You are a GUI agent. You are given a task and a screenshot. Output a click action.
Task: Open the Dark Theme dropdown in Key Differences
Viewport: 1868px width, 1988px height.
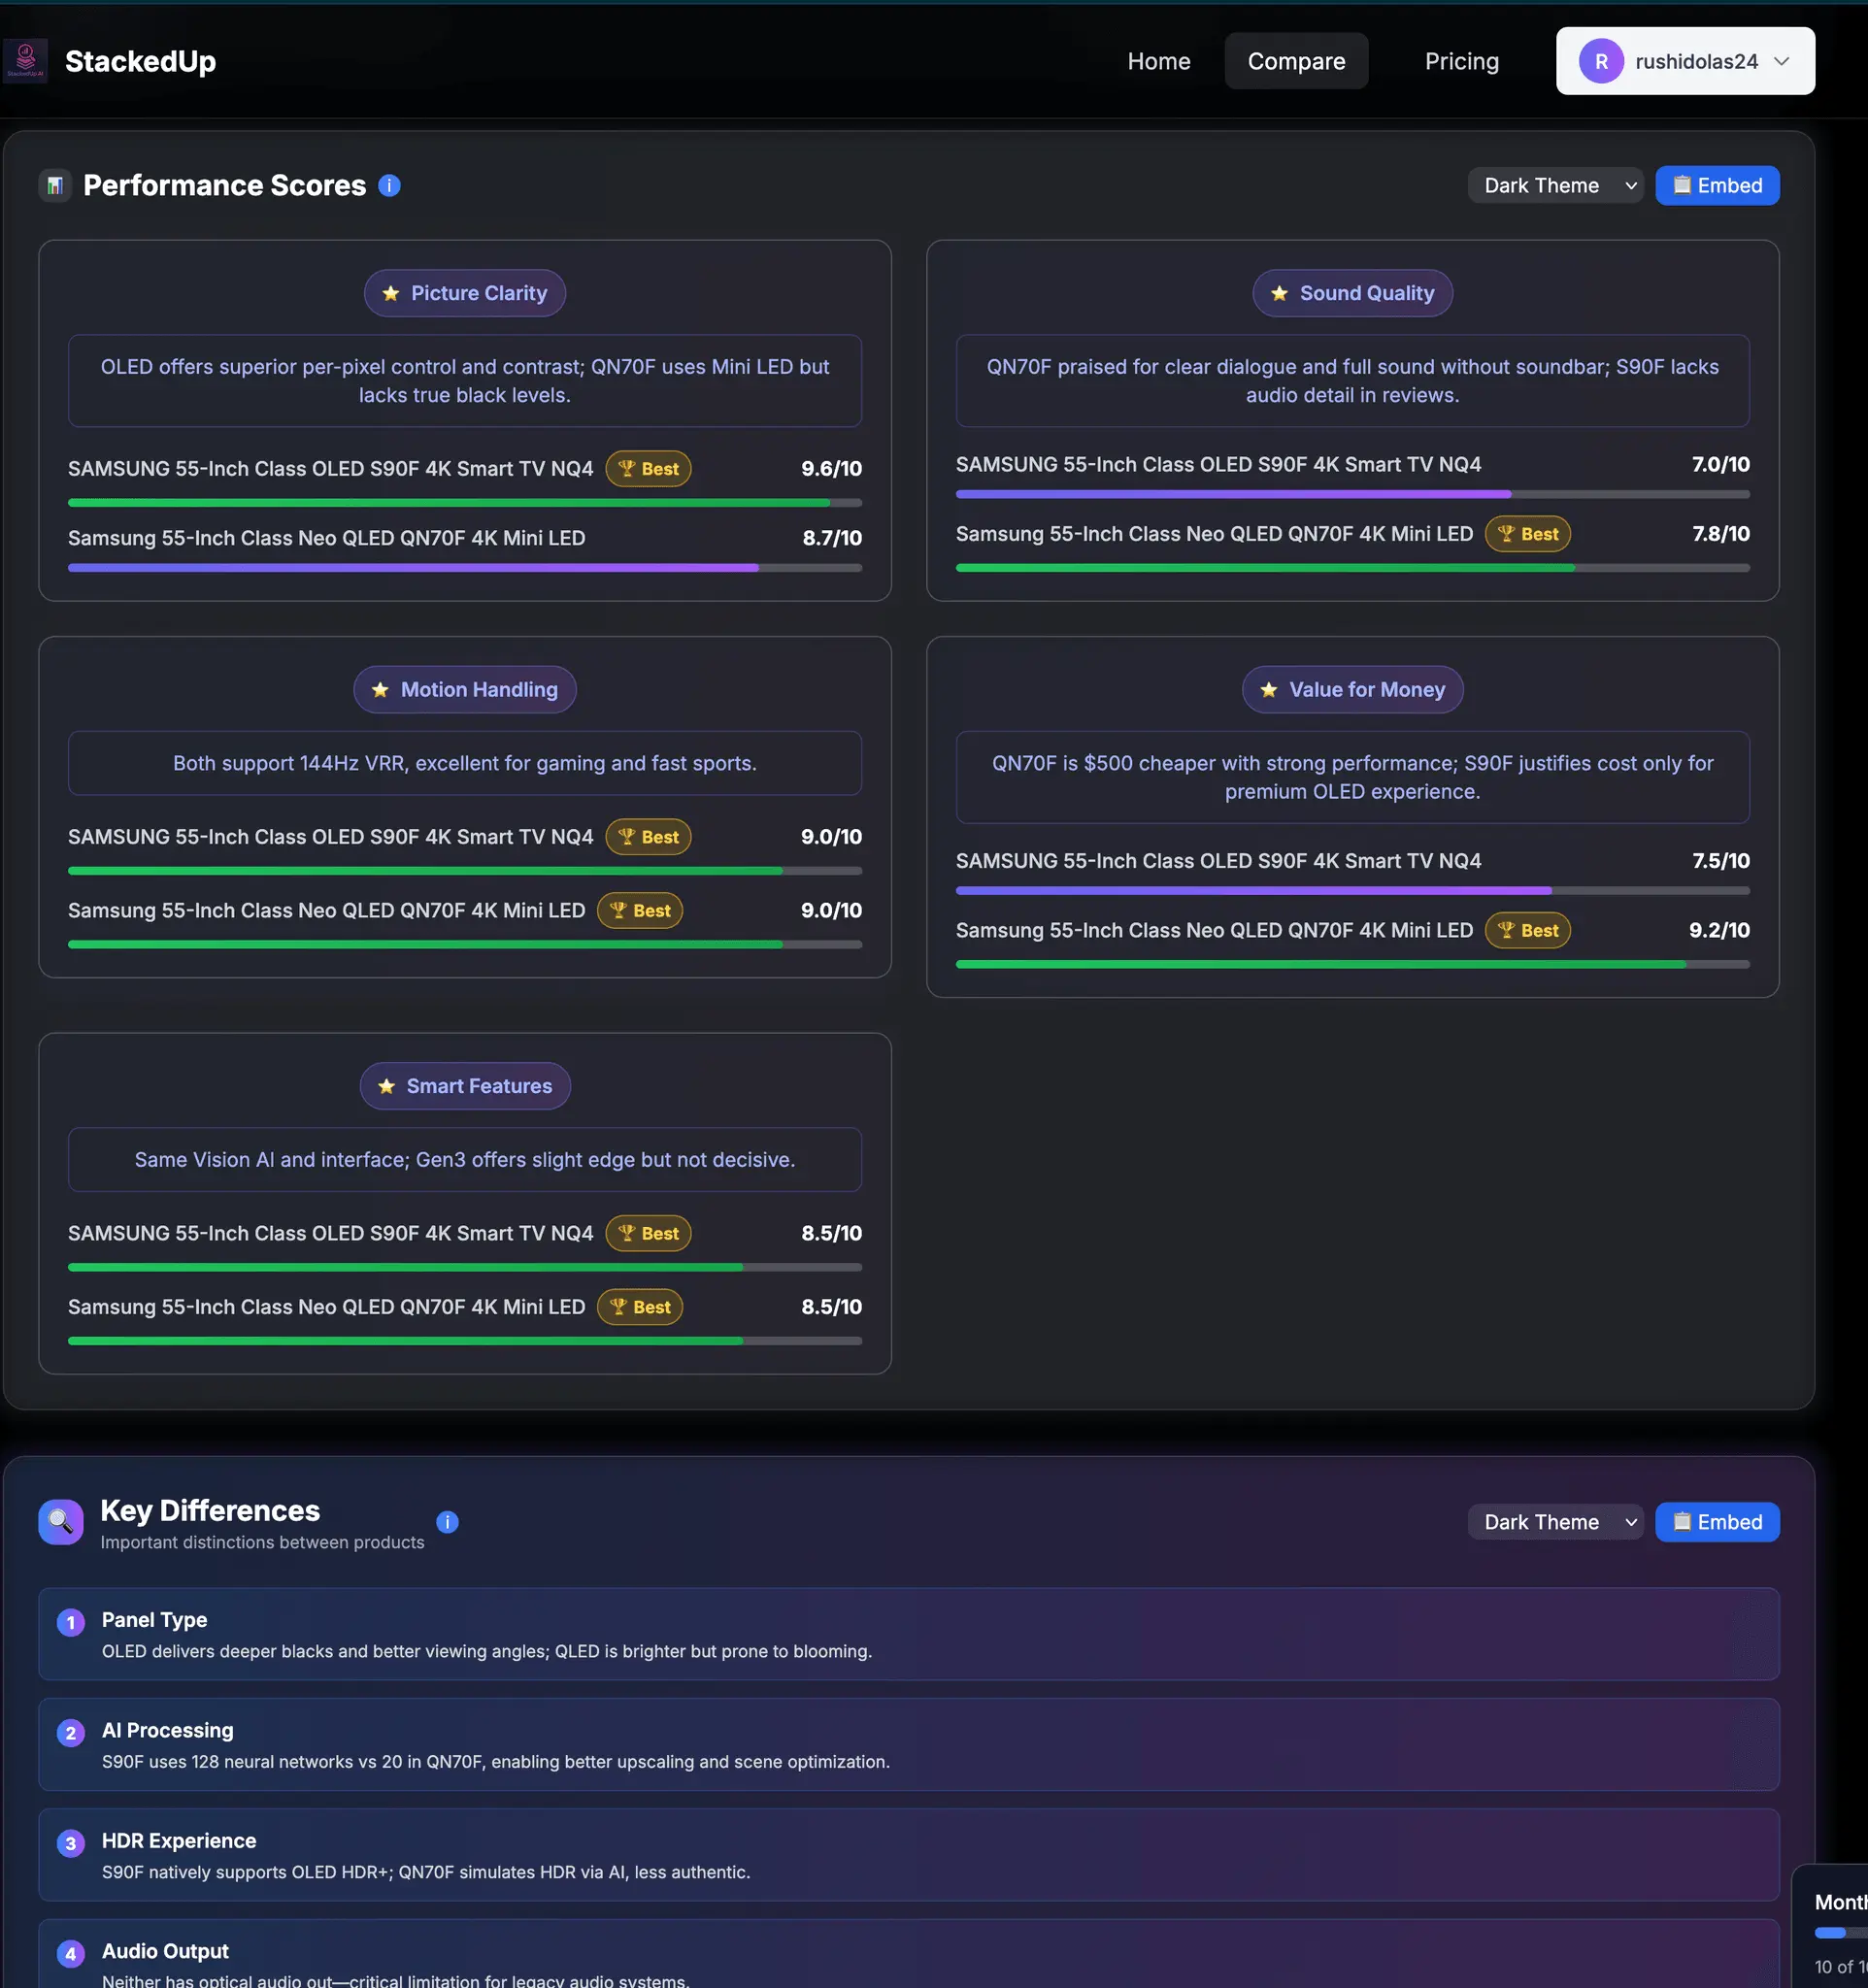(1555, 1522)
